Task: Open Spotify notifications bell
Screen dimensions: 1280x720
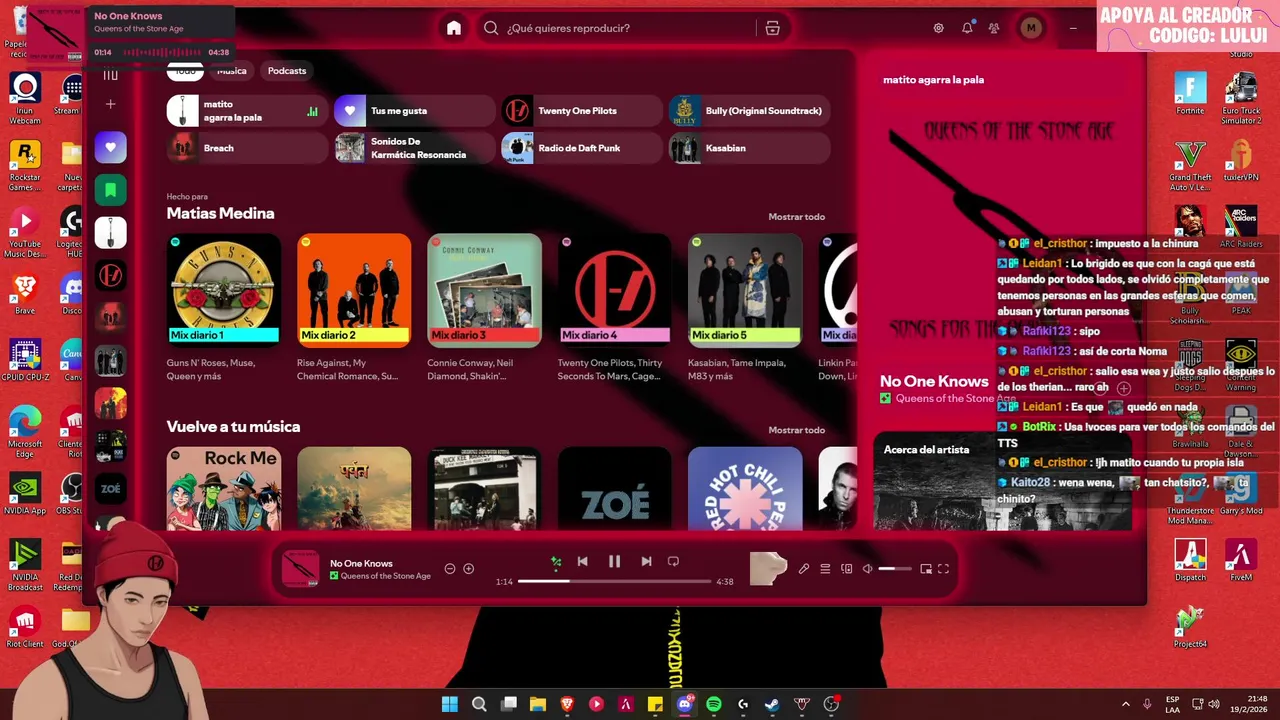Action: 967,28
